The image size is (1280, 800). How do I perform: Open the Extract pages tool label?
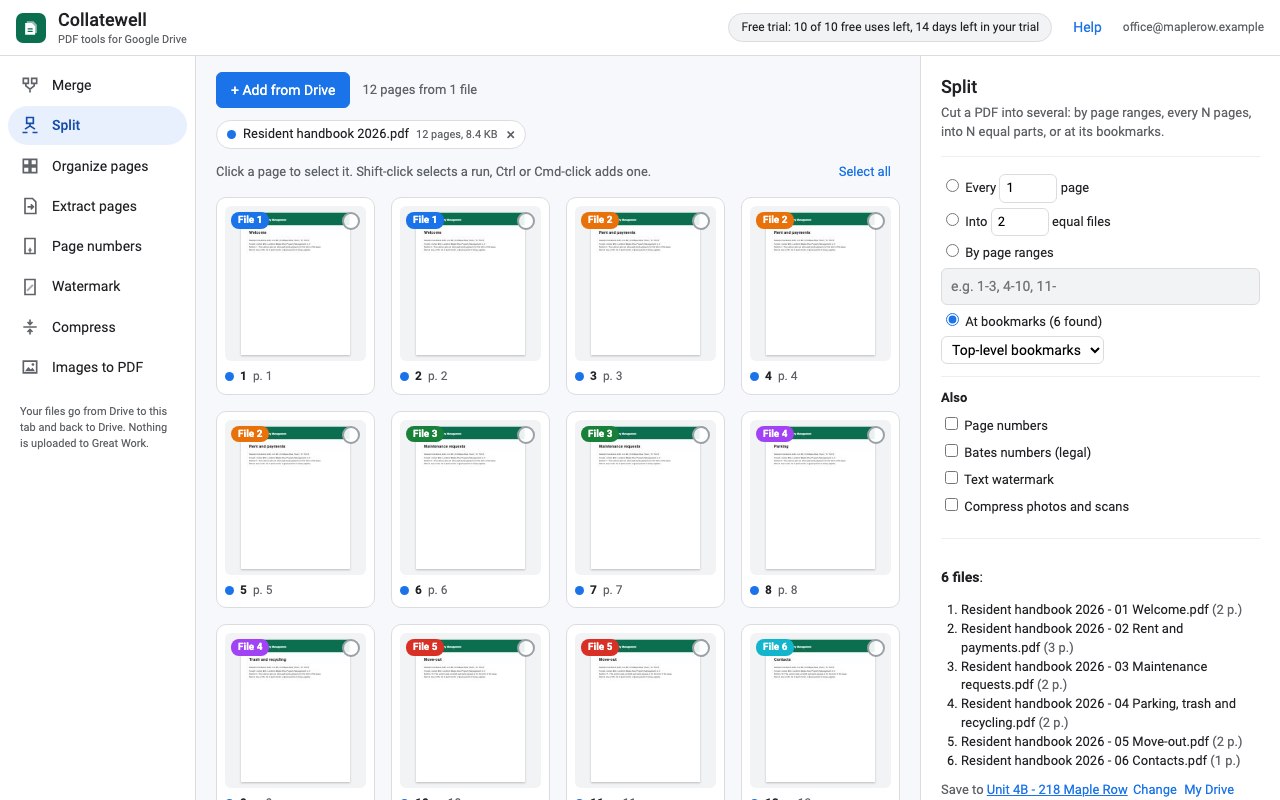[94, 206]
